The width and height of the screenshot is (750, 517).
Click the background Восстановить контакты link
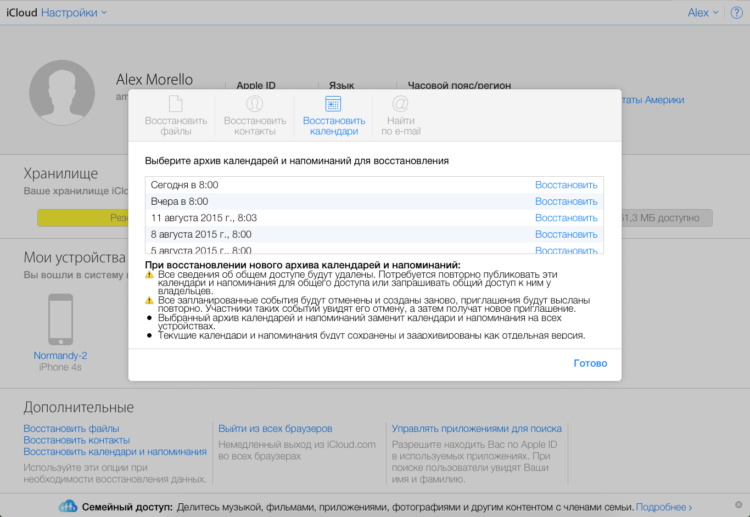point(77,440)
